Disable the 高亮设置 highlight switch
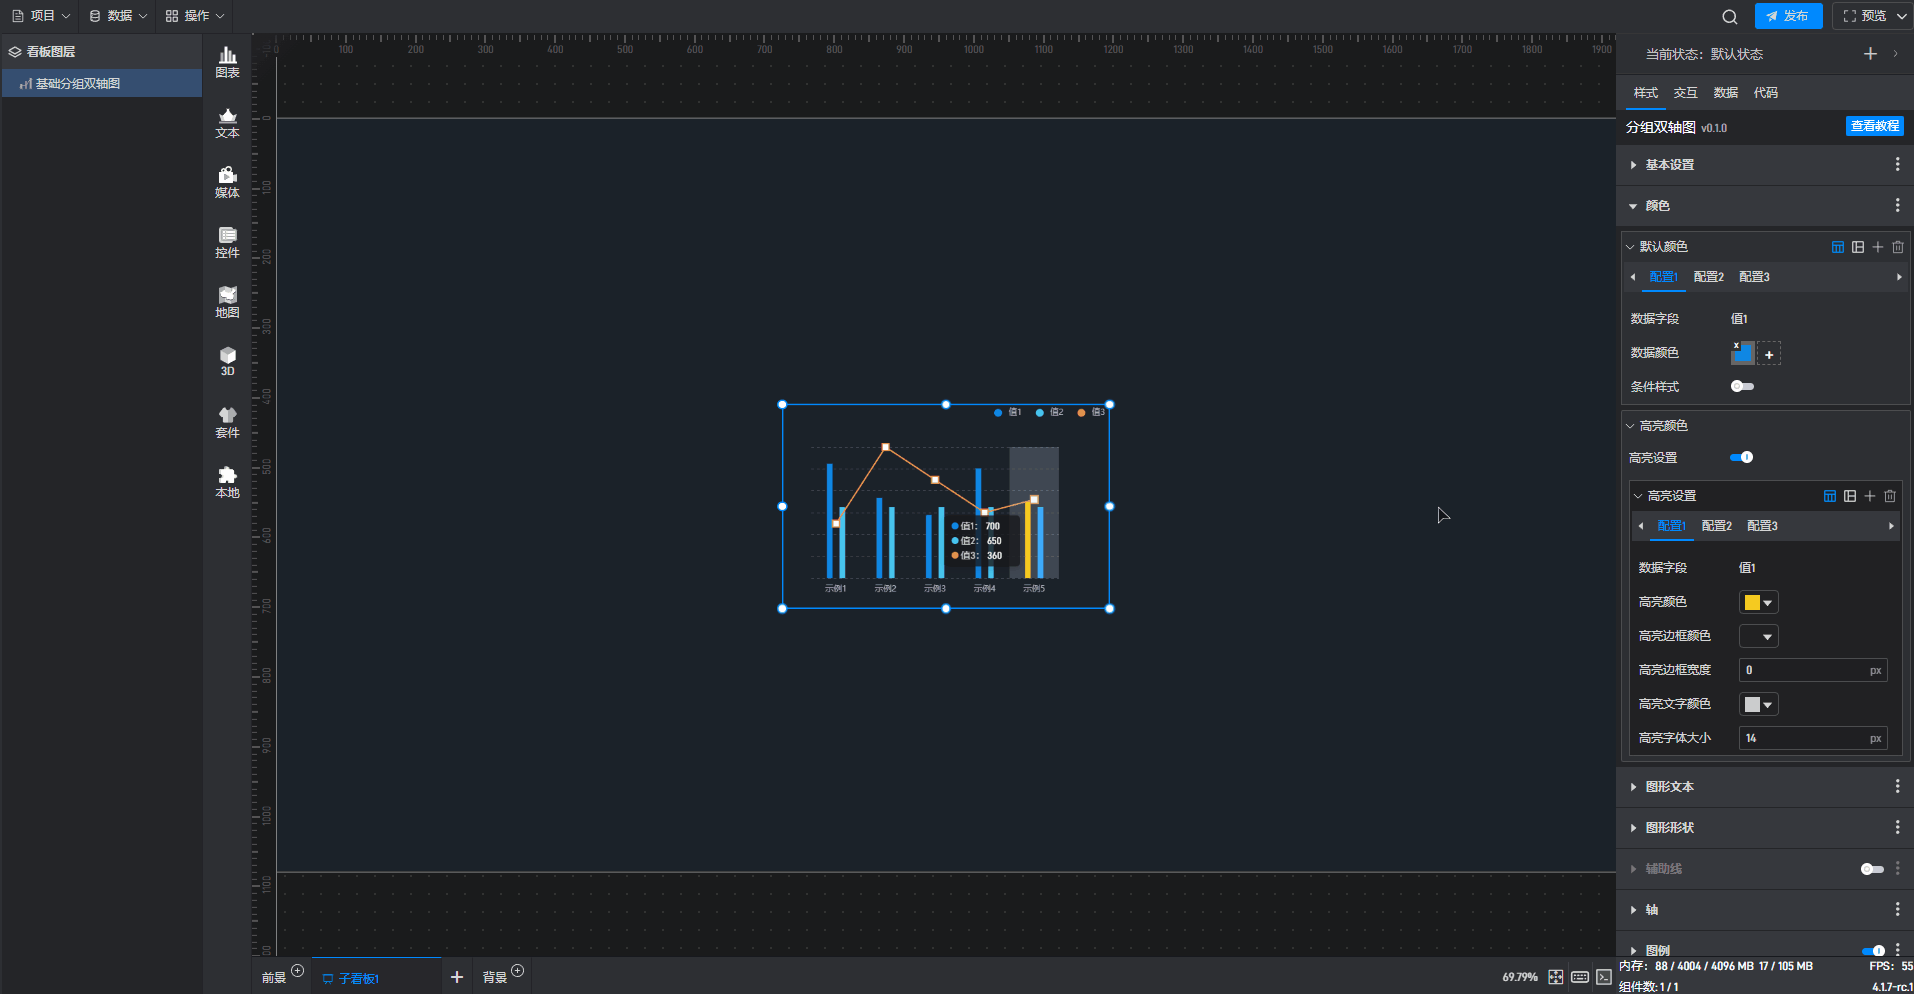The image size is (1914, 994). tap(1741, 457)
